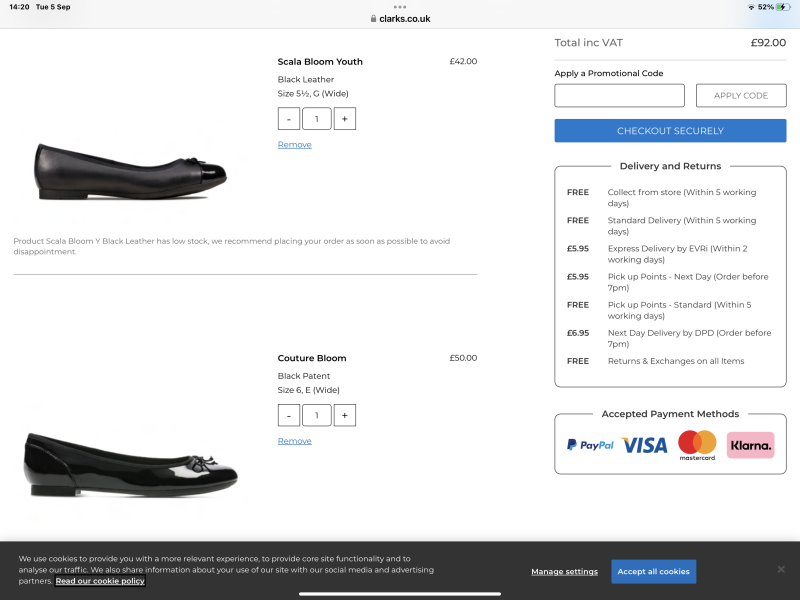
Task: Click the Couture Bloom product title
Action: click(312, 358)
